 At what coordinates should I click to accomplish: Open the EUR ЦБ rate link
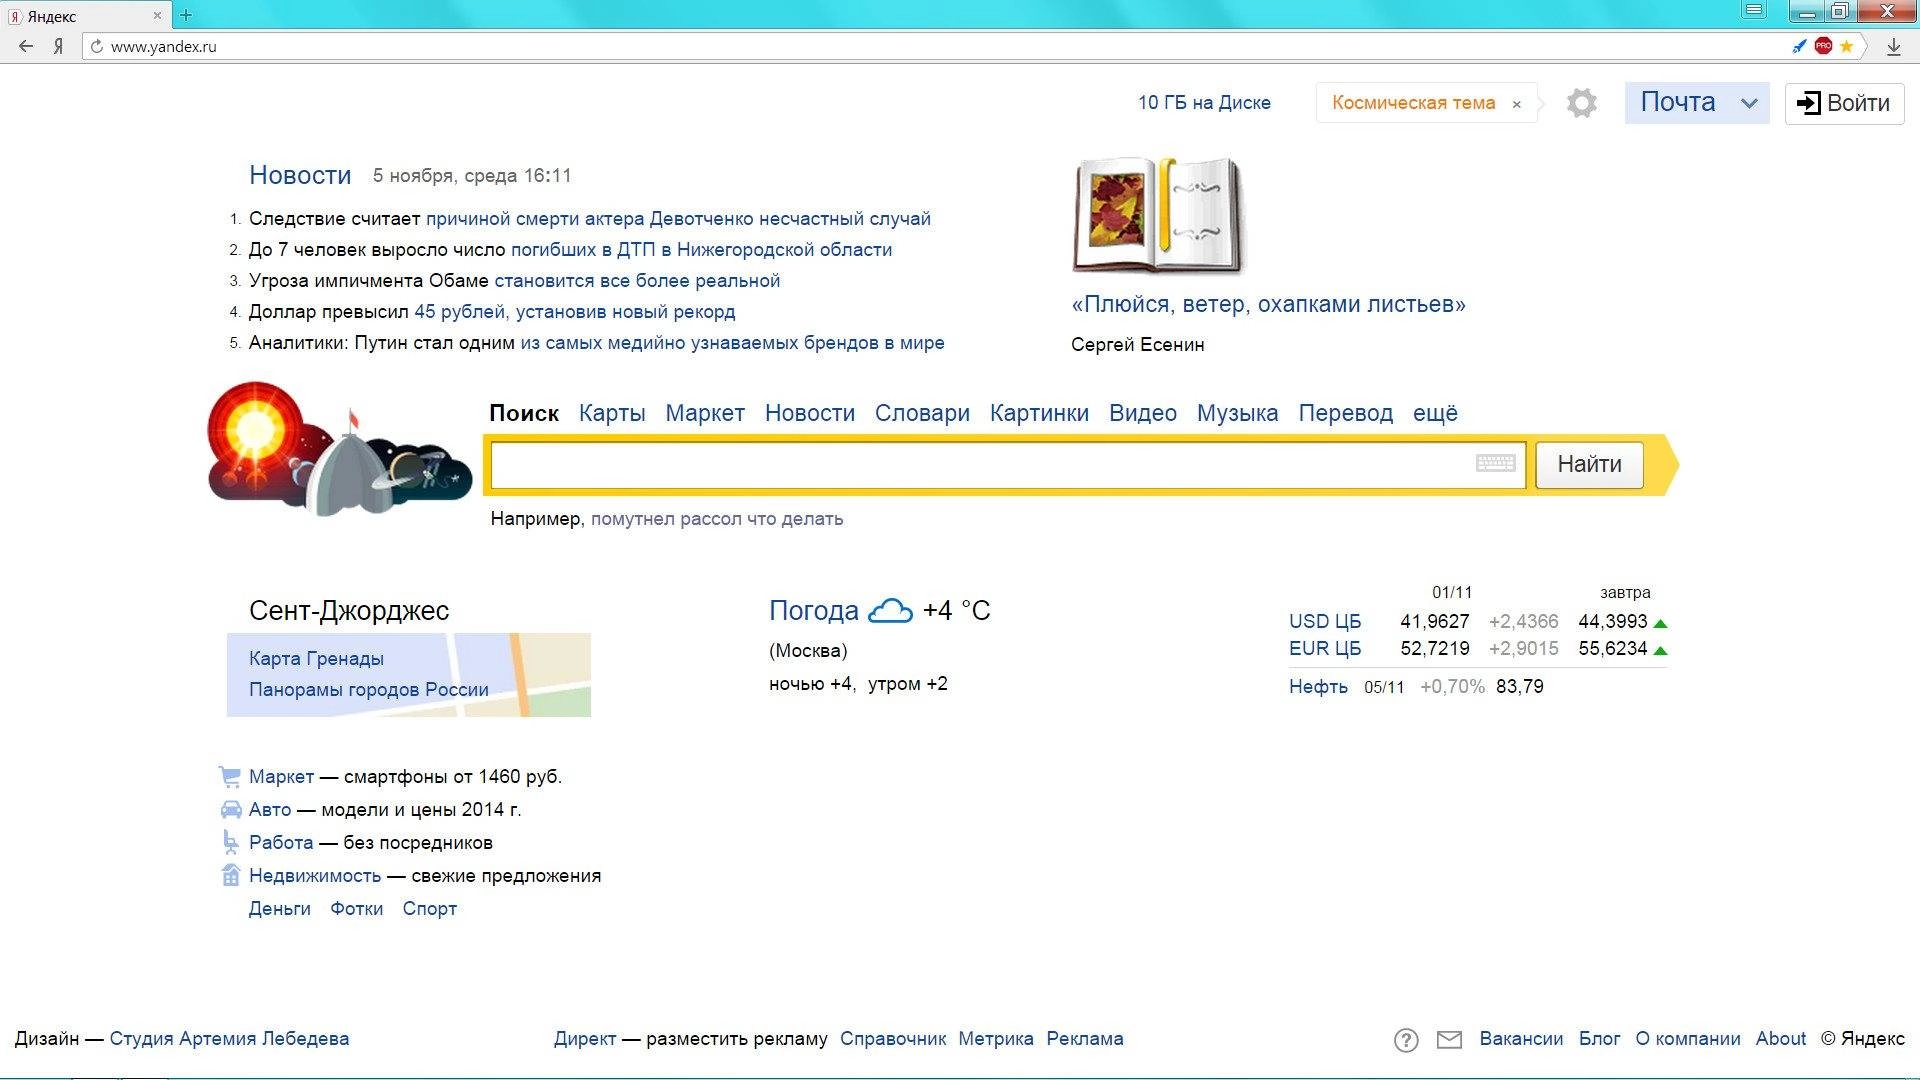1325,649
